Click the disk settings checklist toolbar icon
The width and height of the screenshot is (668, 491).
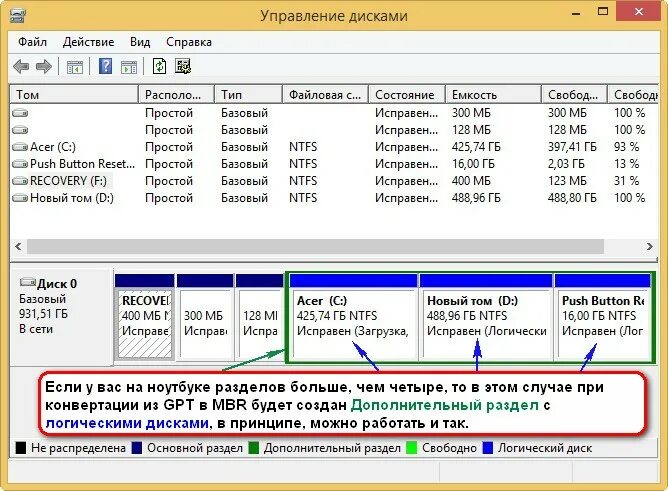pyautogui.click(x=183, y=66)
